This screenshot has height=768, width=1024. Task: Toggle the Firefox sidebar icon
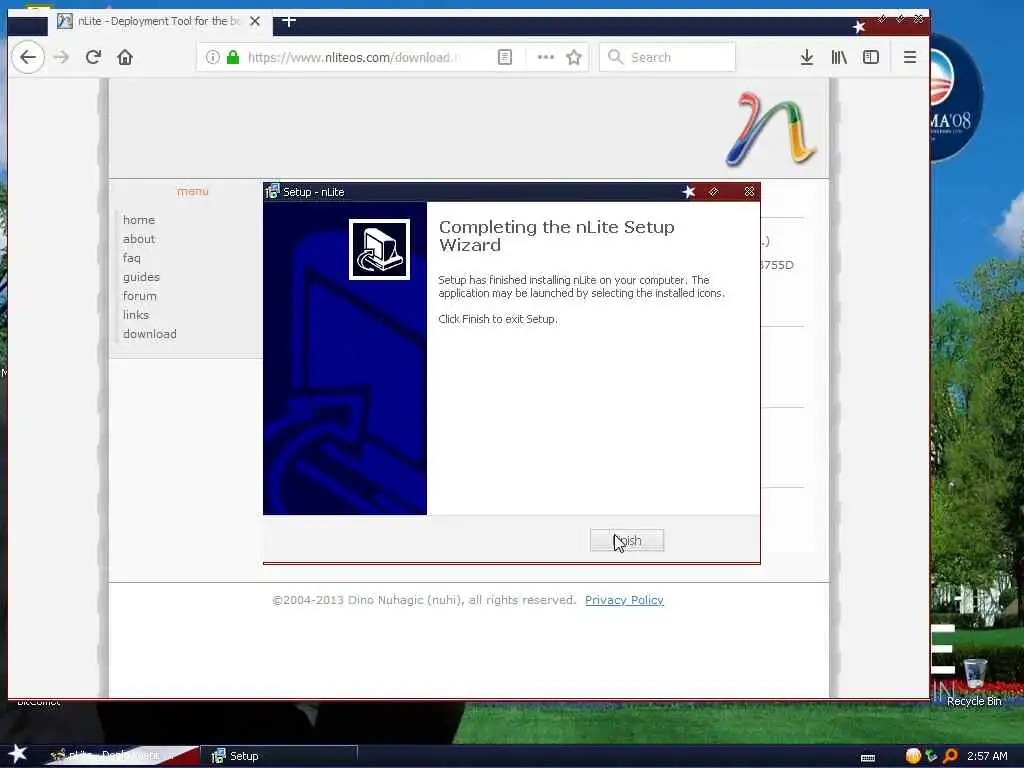871,57
